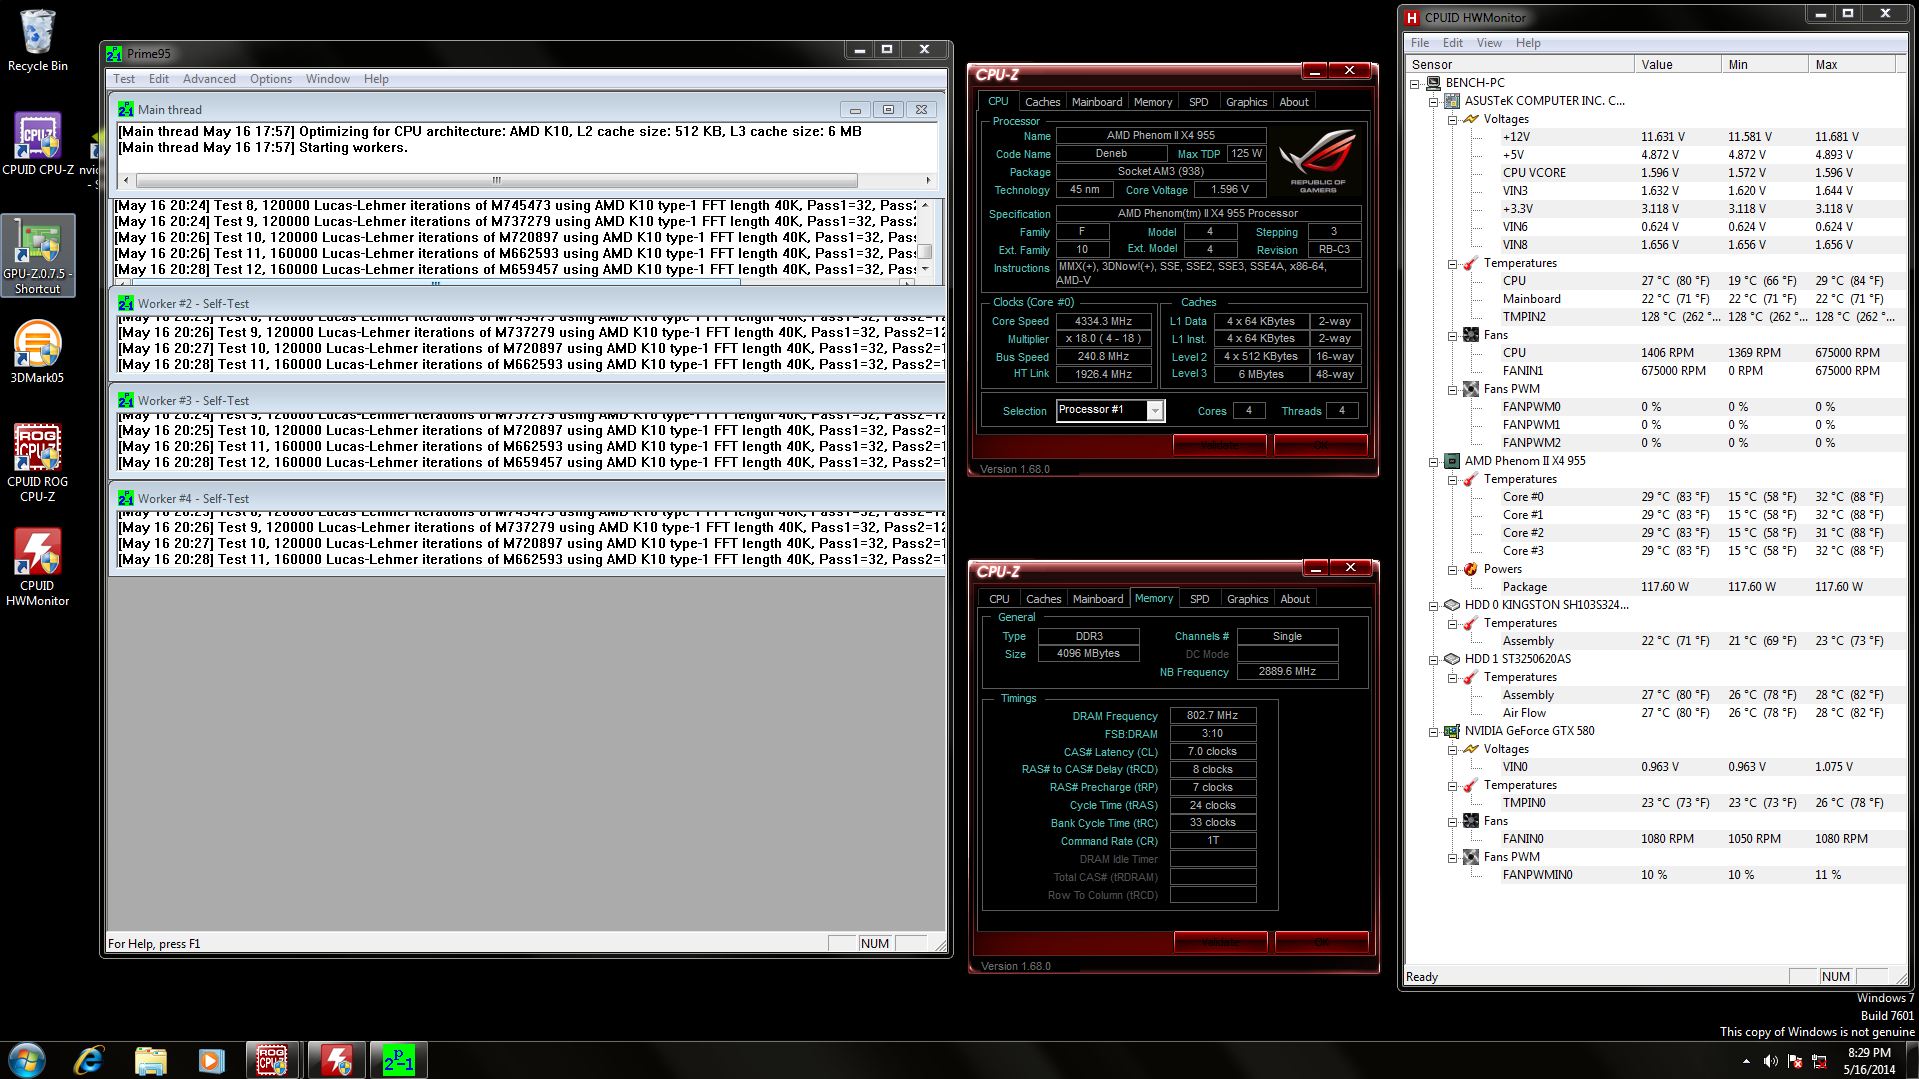Image resolution: width=1919 pixels, height=1079 pixels.
Task: Click the Max column header in HWMonitor
Action: click(1851, 64)
